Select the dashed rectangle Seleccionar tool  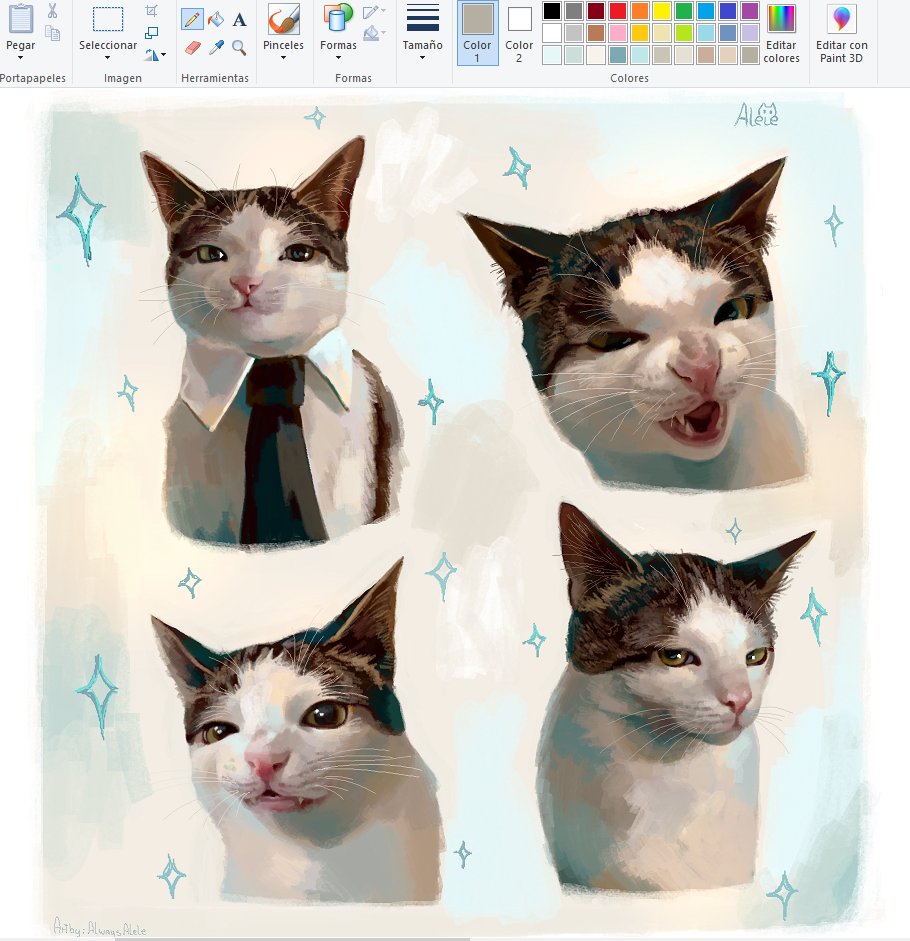[x=108, y=19]
